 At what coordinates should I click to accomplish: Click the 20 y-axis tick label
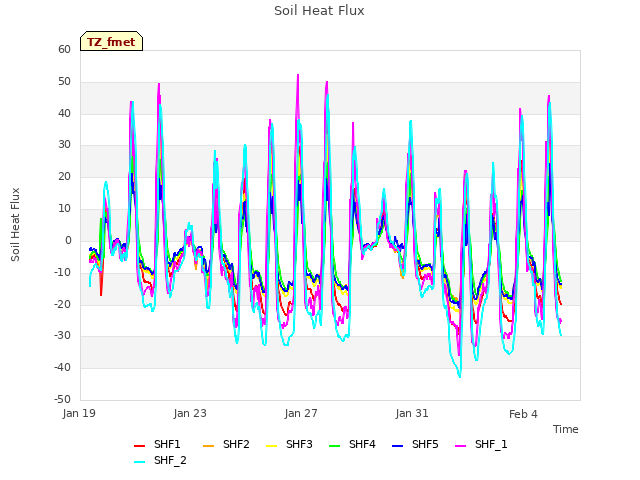point(64,176)
